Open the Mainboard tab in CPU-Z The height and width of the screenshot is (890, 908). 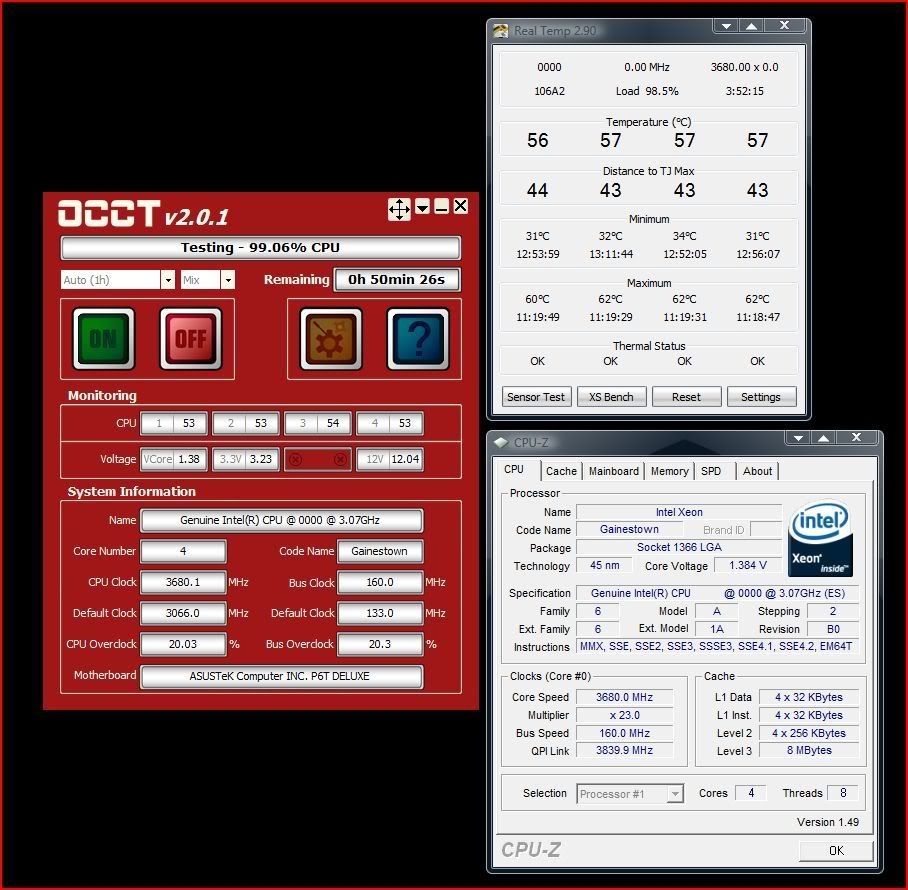point(614,471)
